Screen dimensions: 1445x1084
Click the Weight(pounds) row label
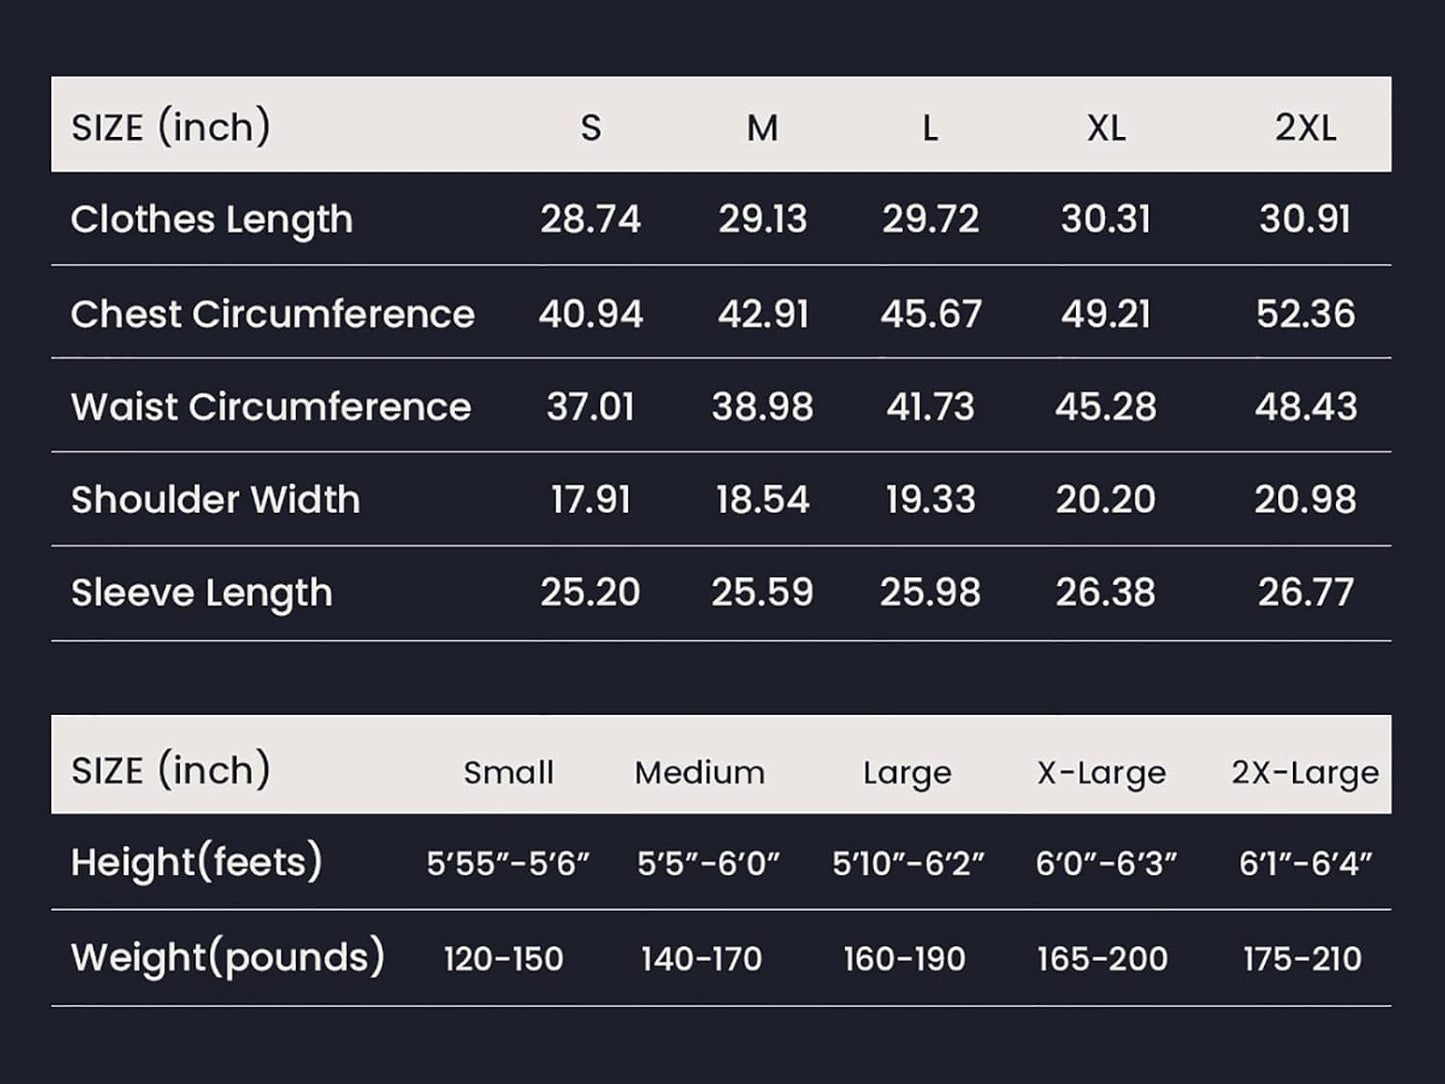click(x=228, y=957)
